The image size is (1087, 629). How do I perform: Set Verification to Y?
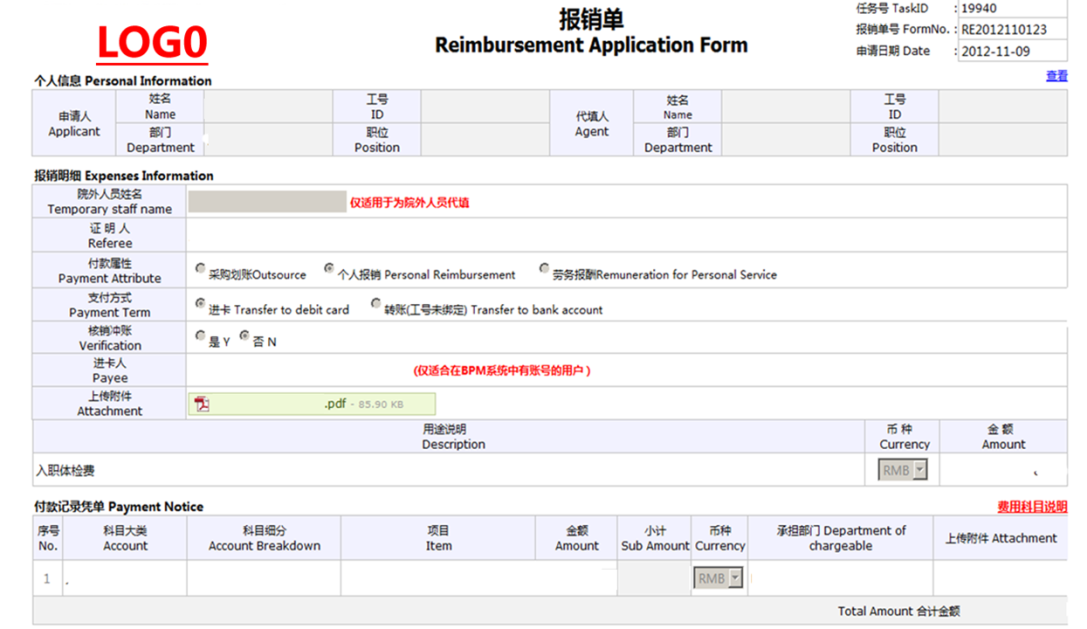pyautogui.click(x=201, y=337)
